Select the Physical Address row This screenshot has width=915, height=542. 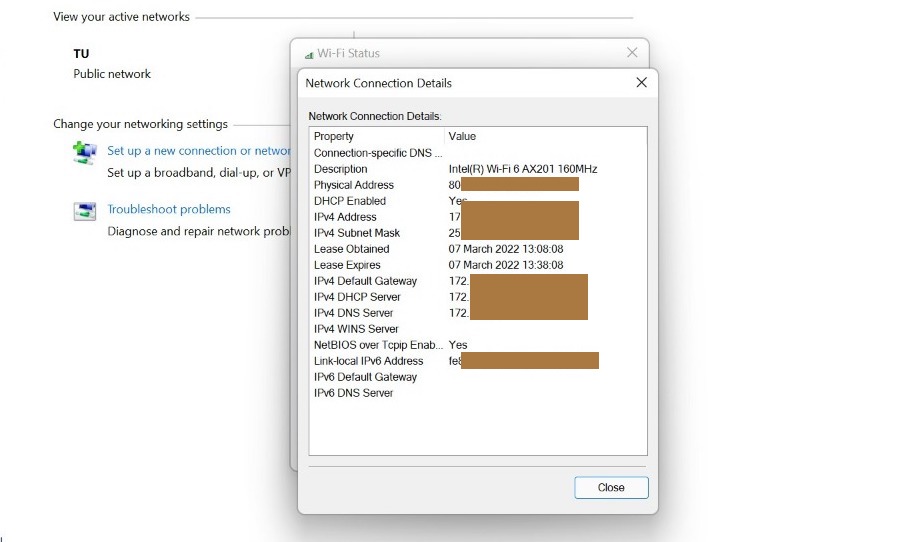coord(354,185)
